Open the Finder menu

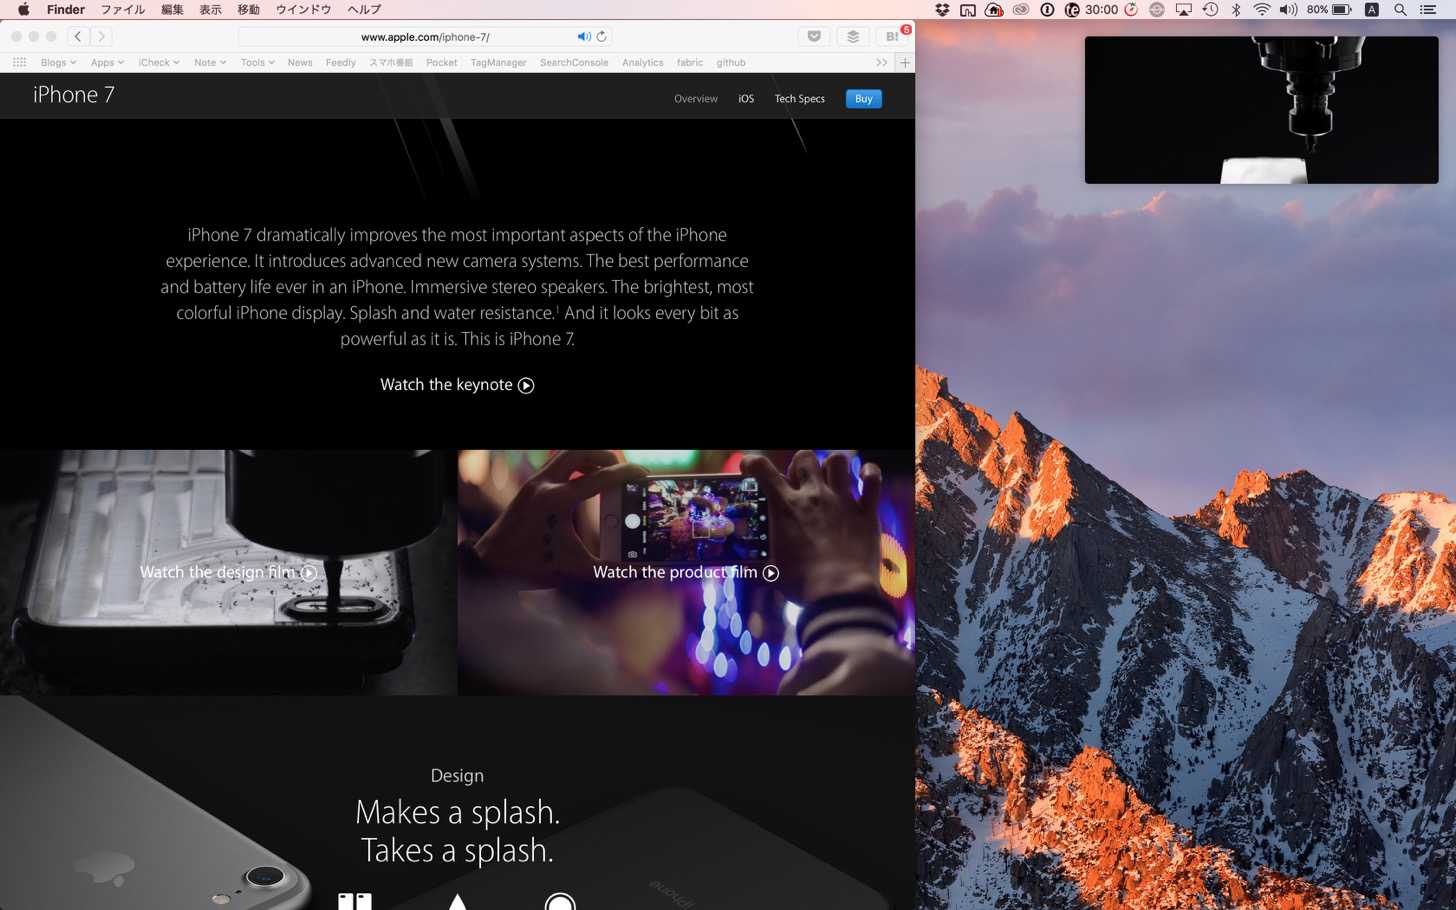(66, 10)
